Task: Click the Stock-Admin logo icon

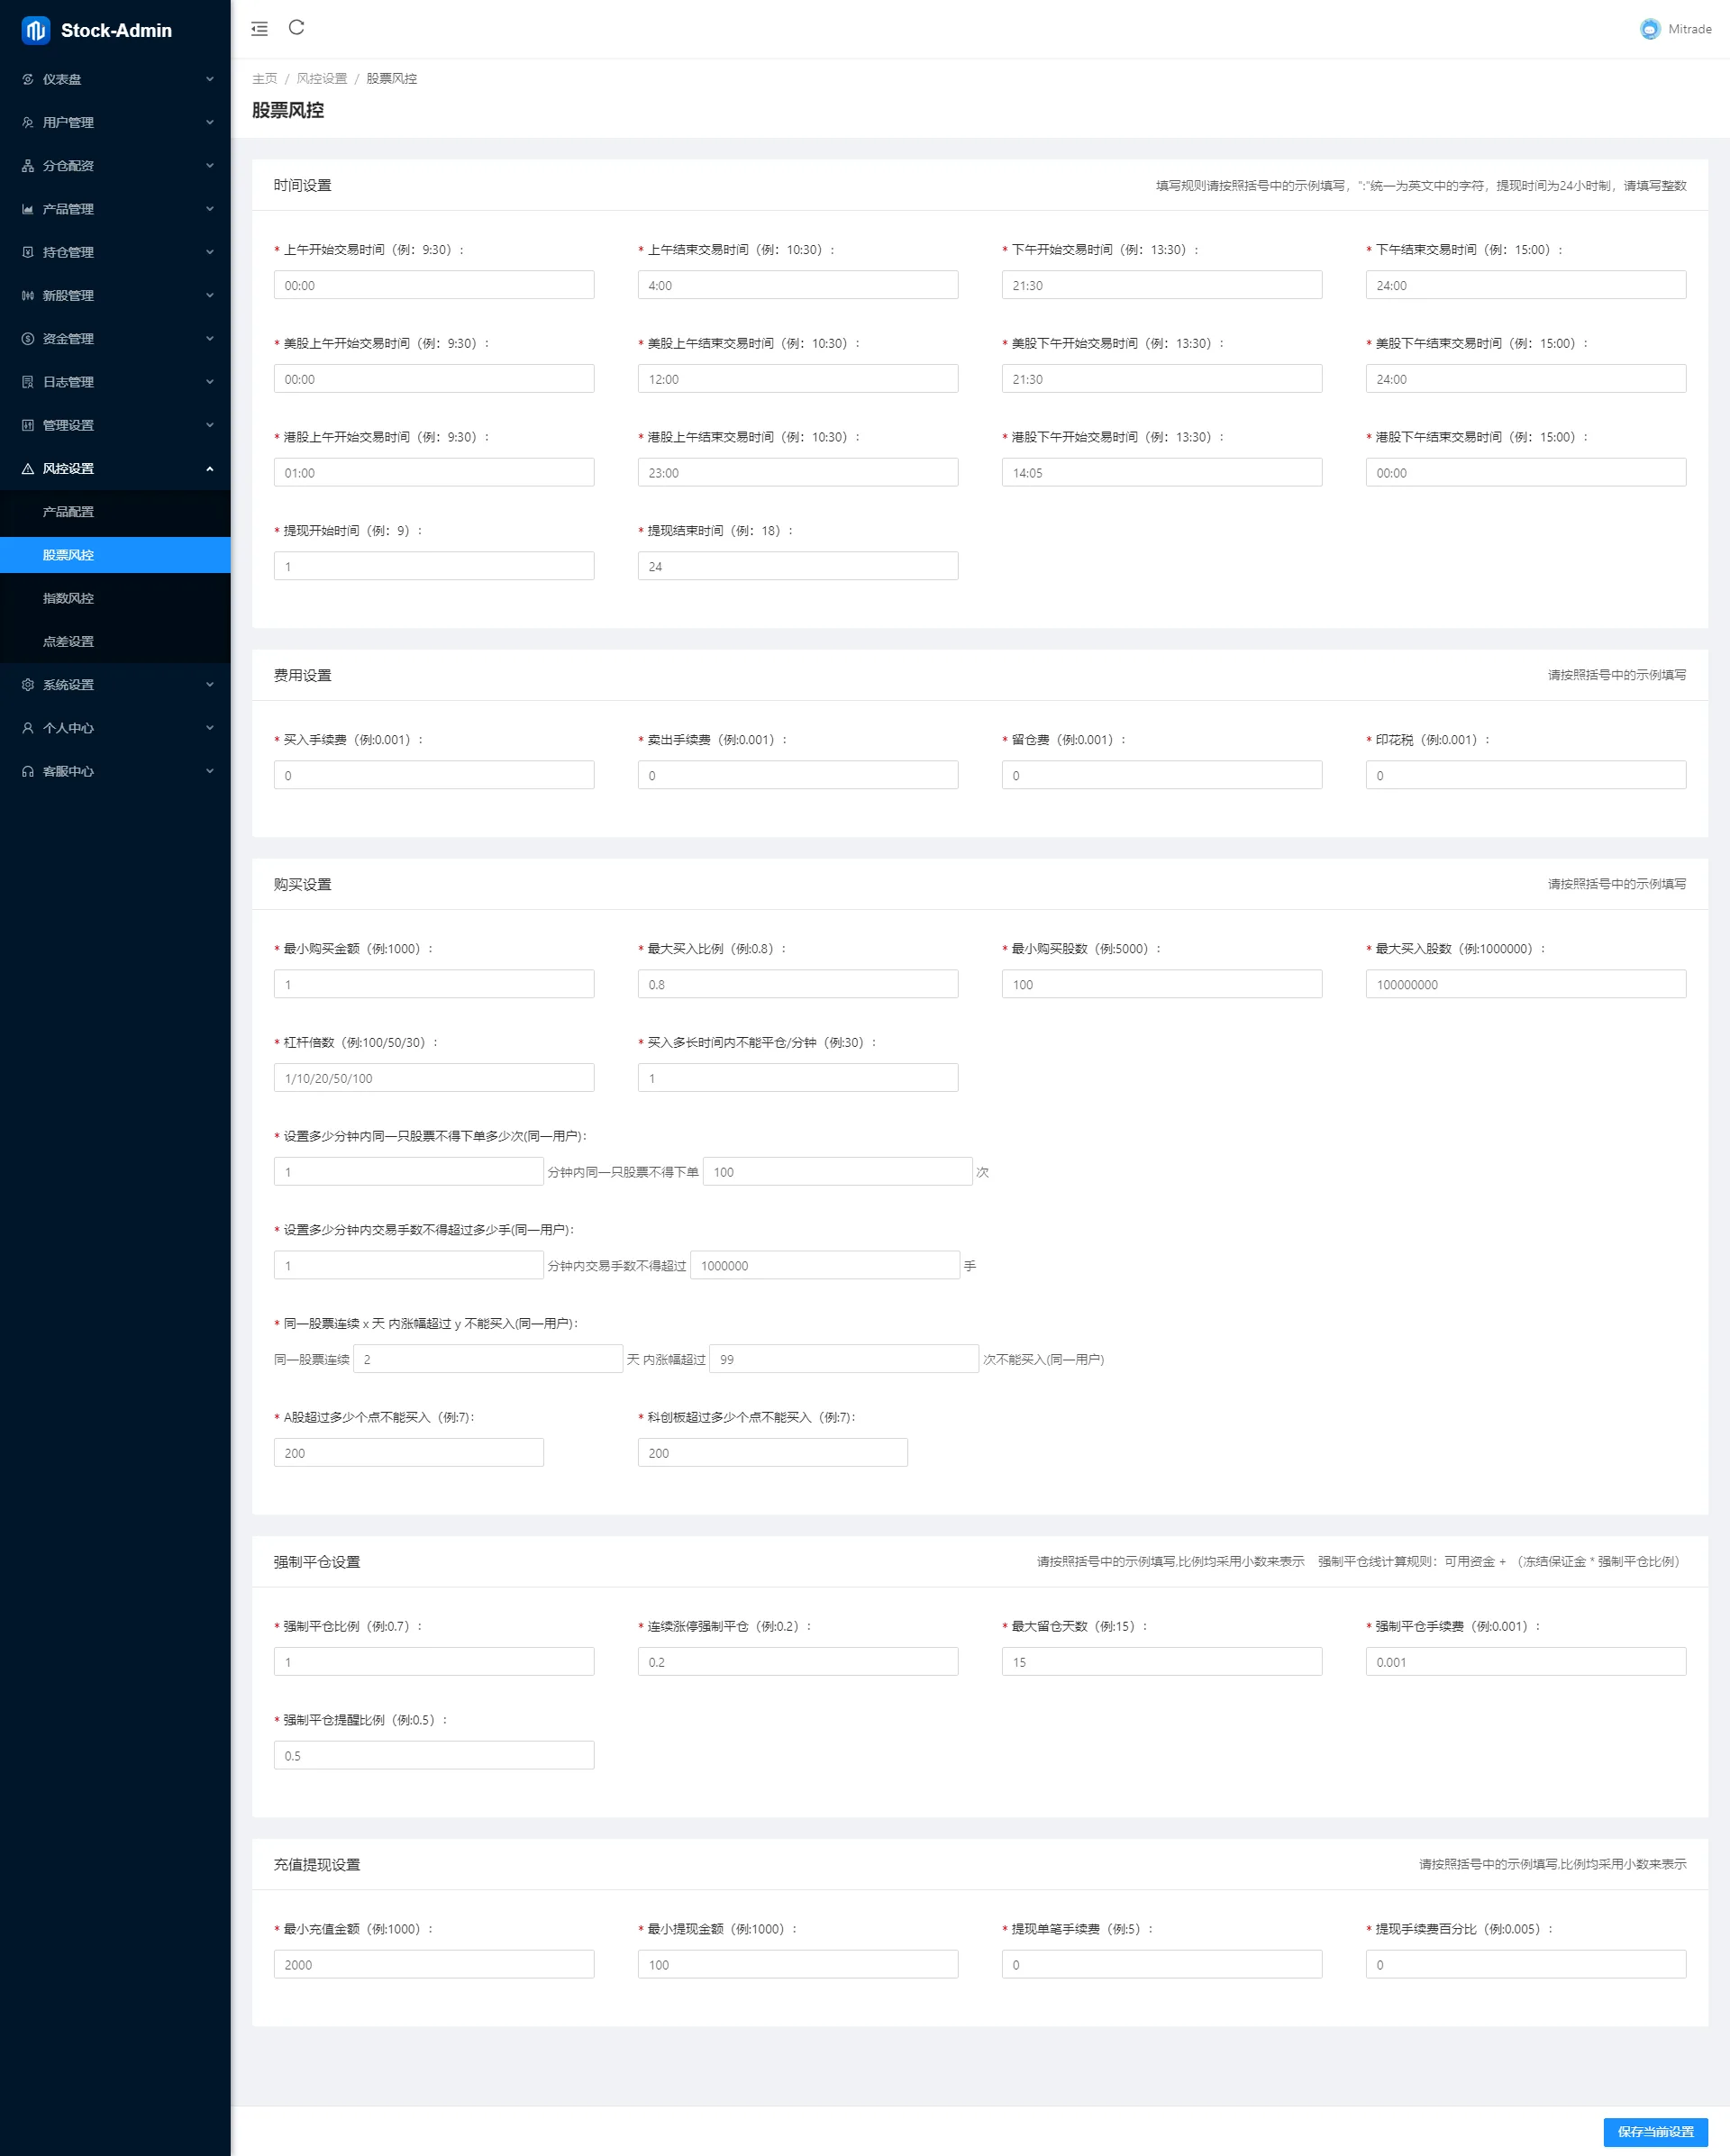Action: pyautogui.click(x=35, y=30)
